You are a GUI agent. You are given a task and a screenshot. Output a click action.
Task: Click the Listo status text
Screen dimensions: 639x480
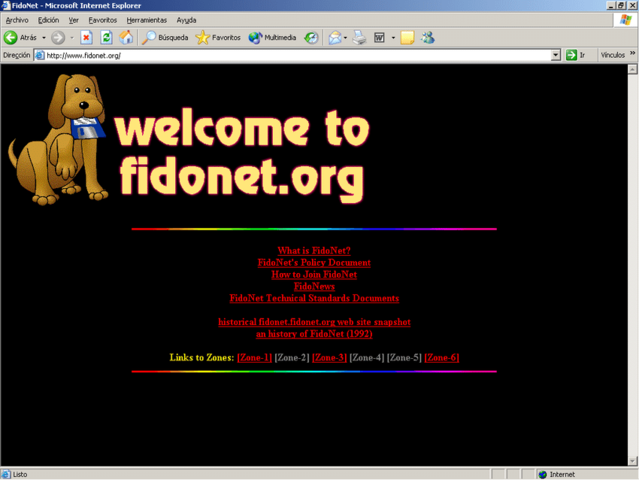20,474
